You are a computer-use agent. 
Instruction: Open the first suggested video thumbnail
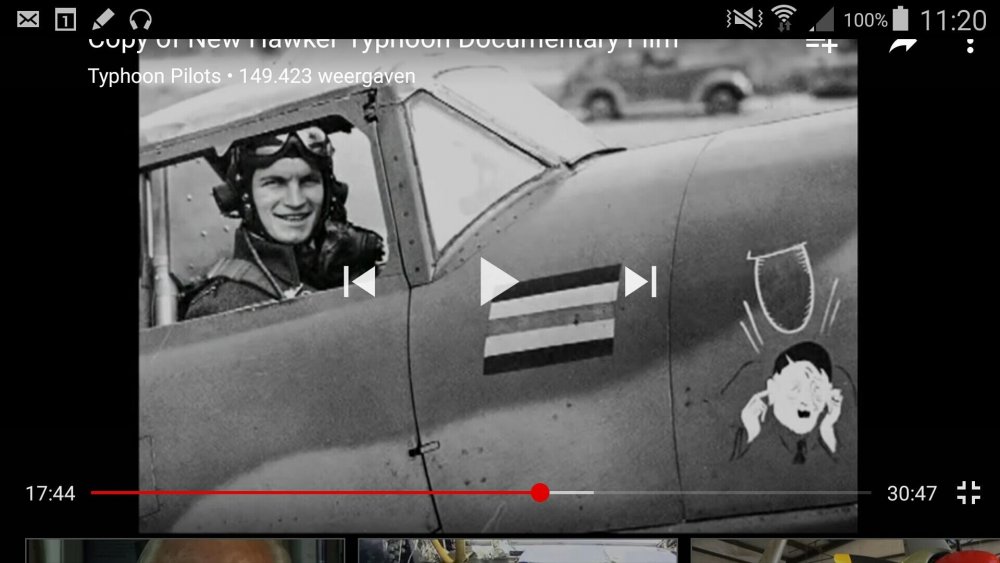point(185,551)
